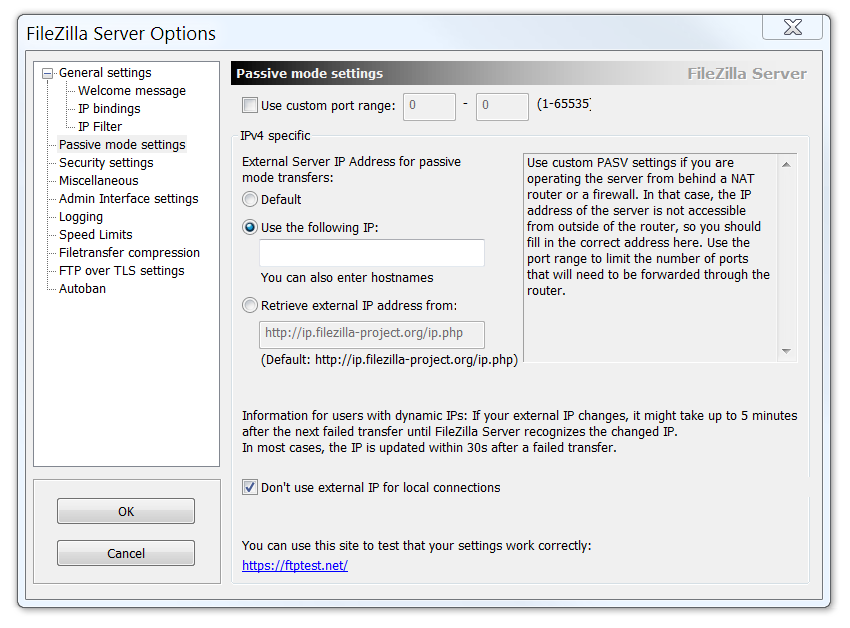
Task: Open Security settings page
Action: (x=106, y=163)
